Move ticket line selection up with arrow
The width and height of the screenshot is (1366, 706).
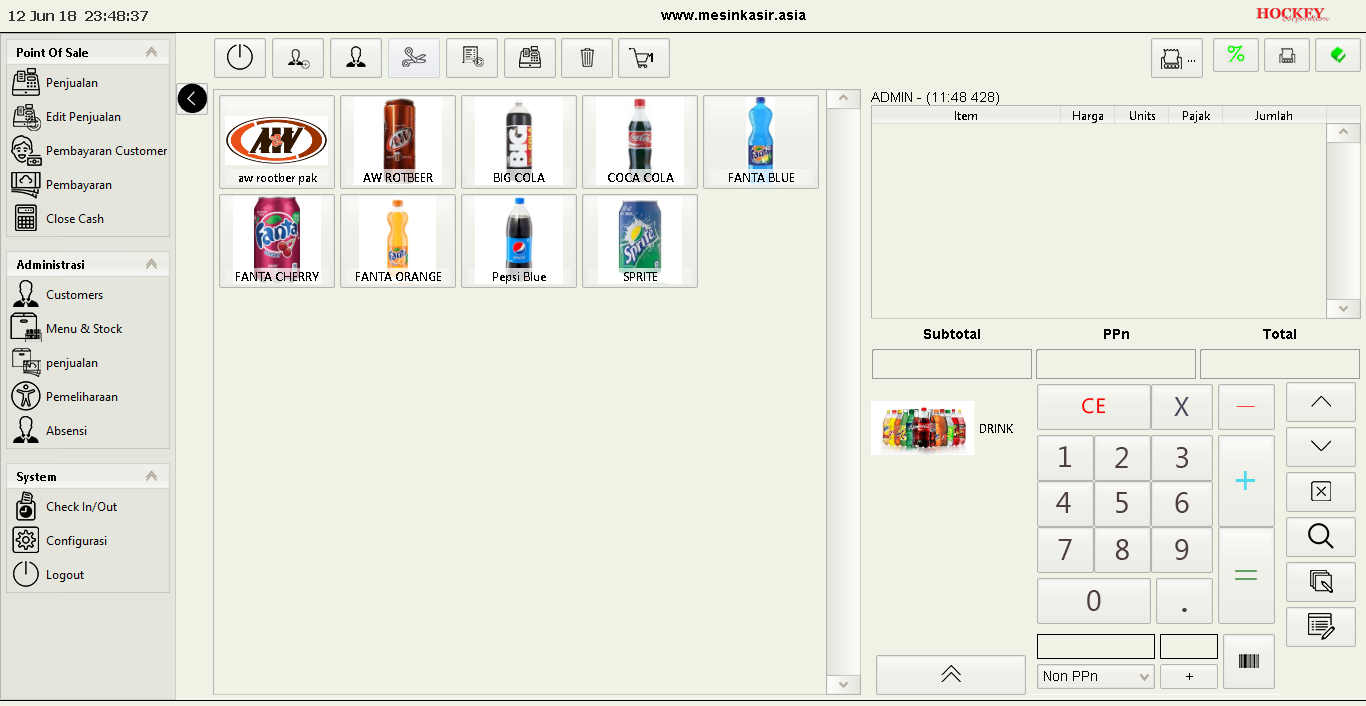pyautogui.click(x=1321, y=402)
